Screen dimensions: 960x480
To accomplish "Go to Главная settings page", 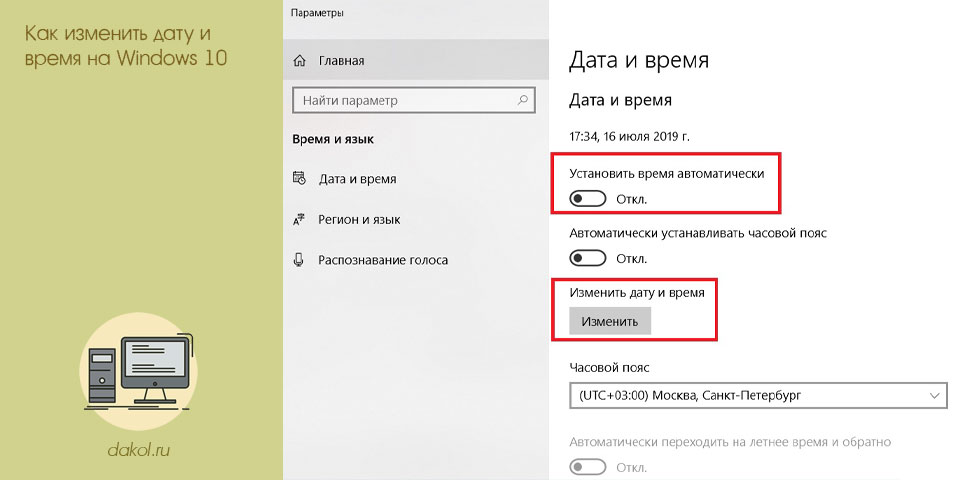I will 416,61.
